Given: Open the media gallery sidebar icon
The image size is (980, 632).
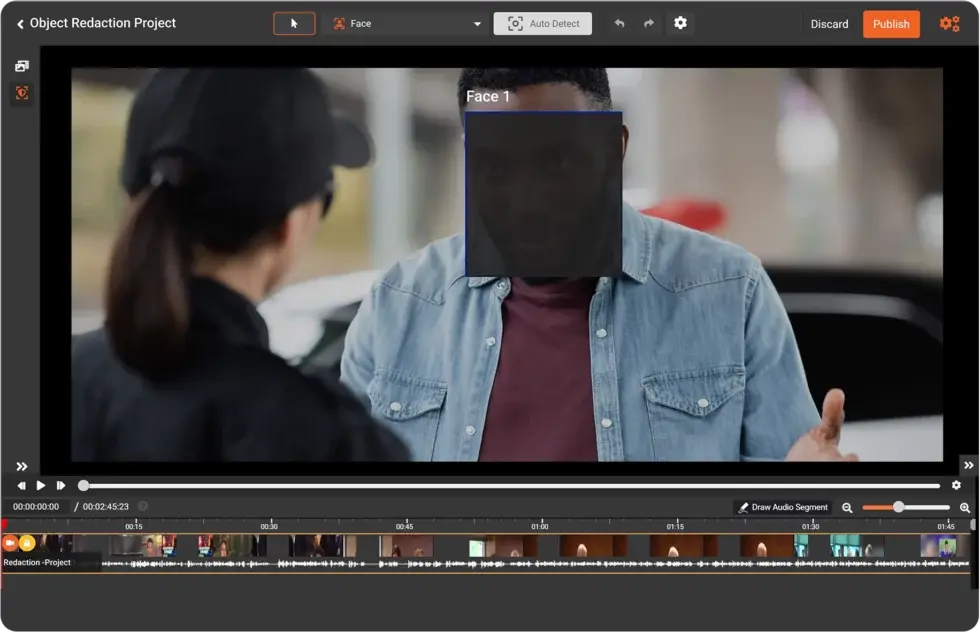Looking at the screenshot, I should [x=21, y=66].
